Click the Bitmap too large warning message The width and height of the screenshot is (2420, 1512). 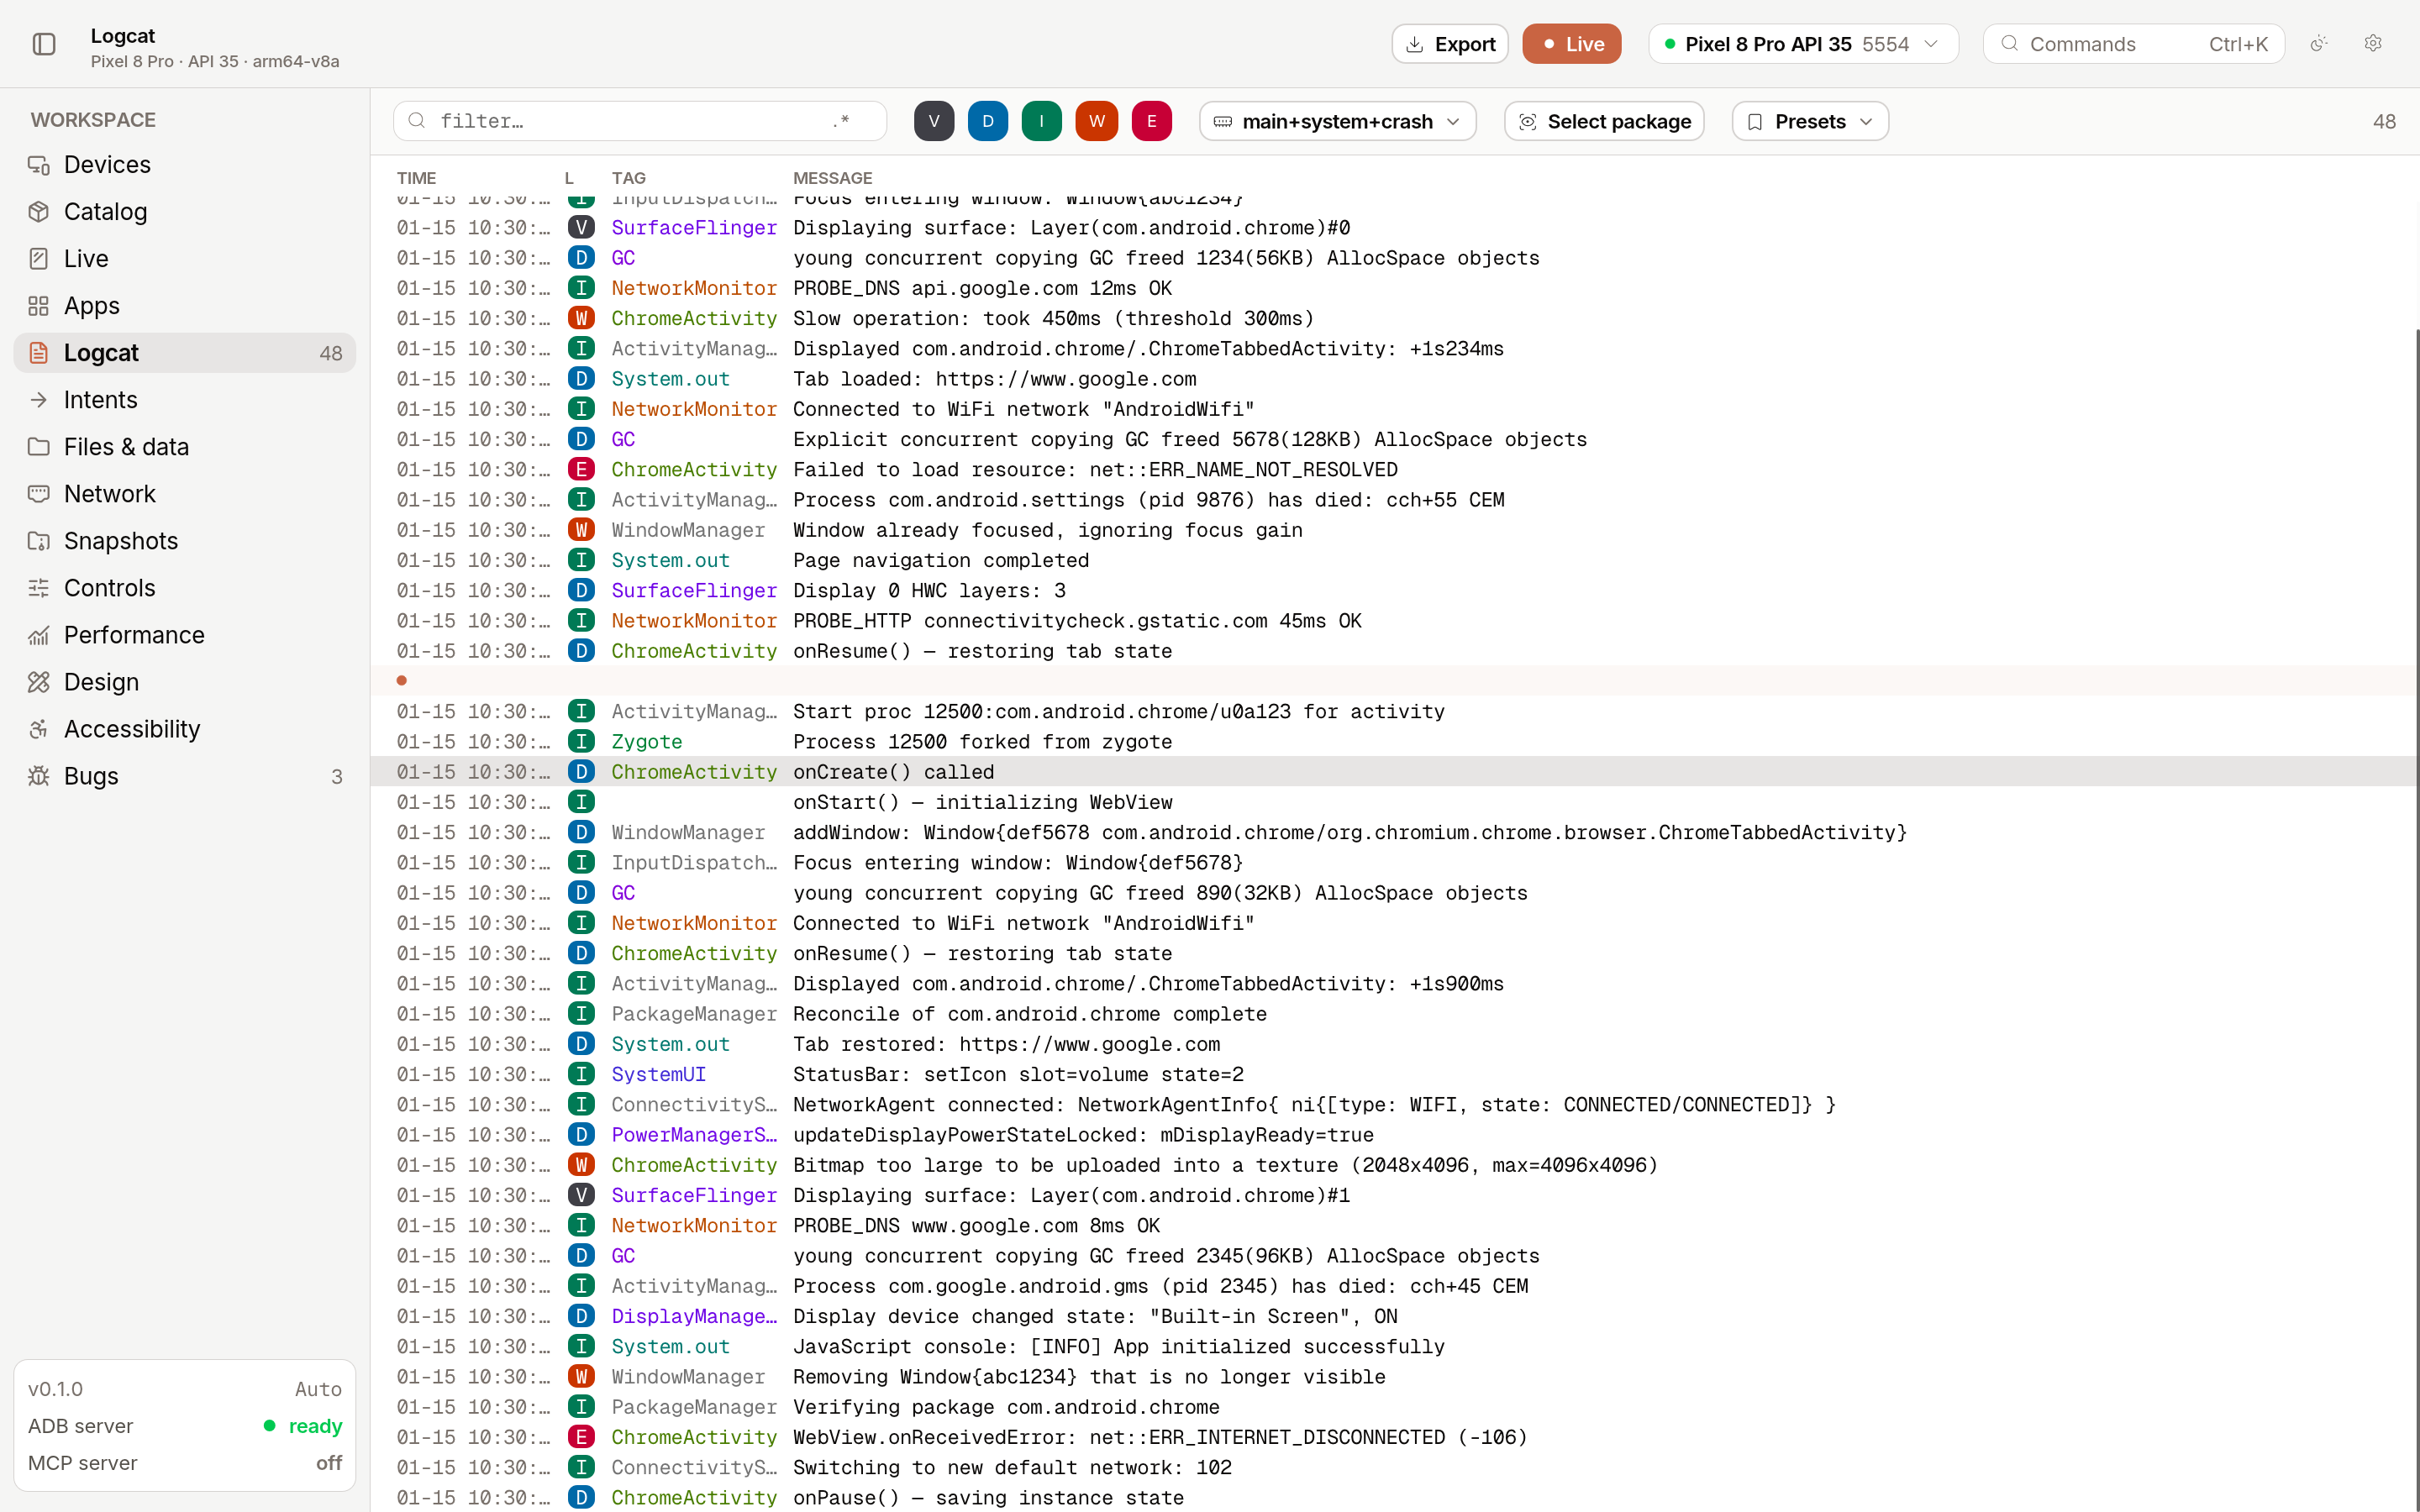coord(1225,1165)
